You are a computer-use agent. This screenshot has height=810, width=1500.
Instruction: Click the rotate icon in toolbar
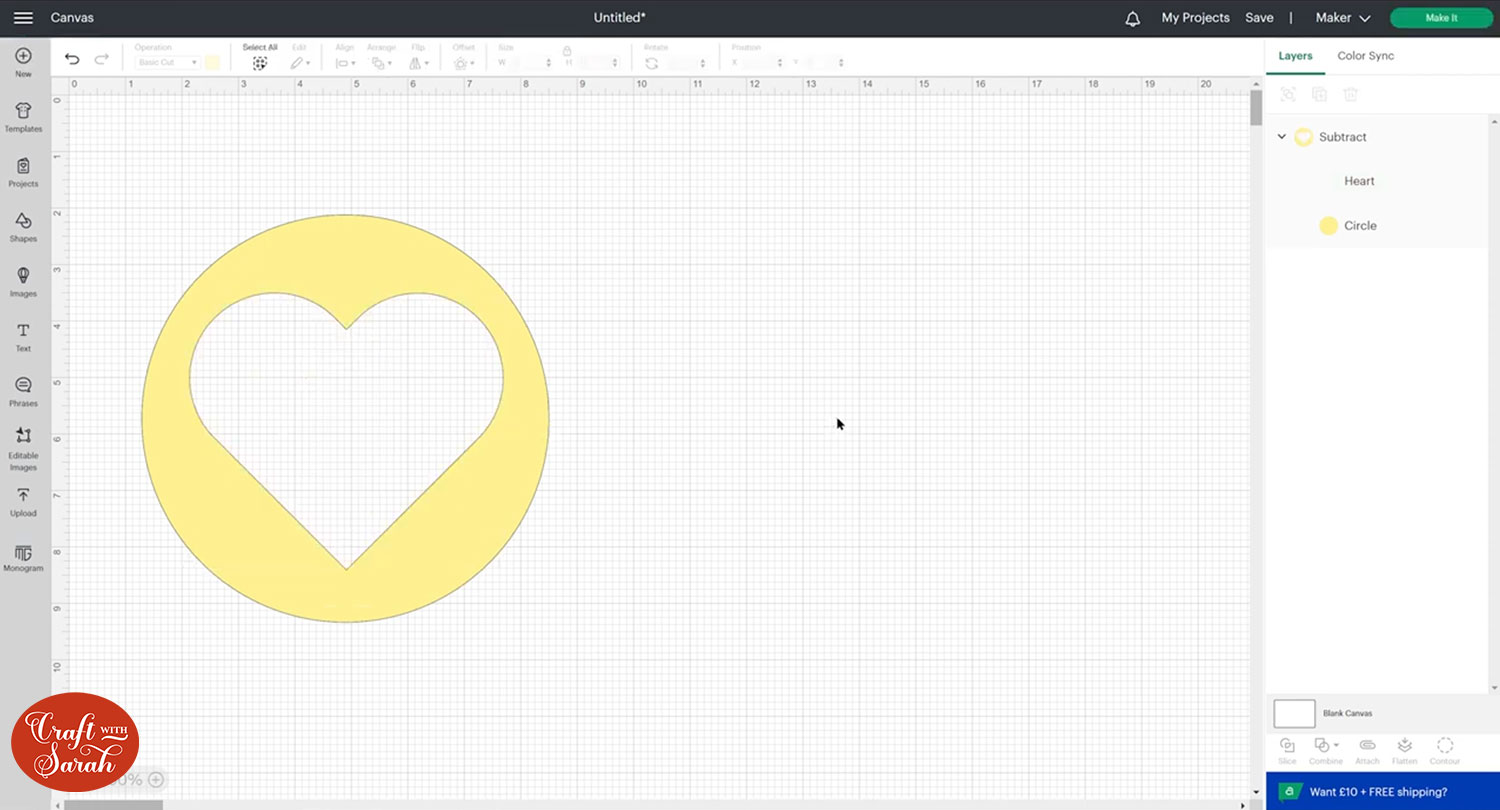click(x=652, y=63)
